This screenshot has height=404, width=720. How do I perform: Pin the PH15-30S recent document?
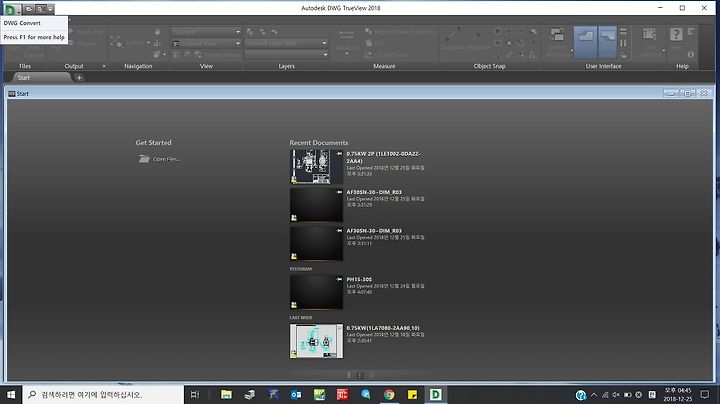tap(339, 279)
